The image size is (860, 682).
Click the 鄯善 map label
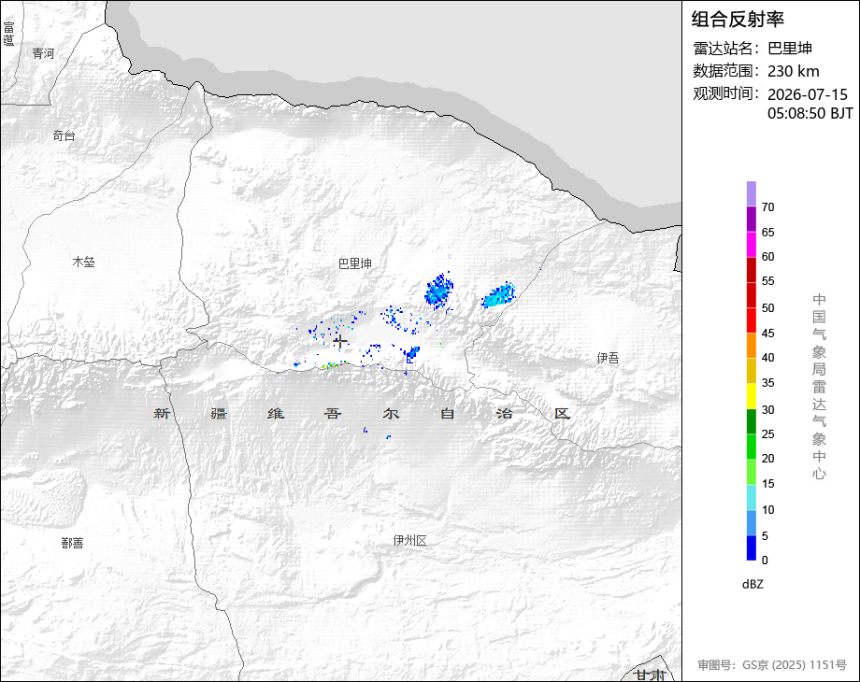click(72, 543)
